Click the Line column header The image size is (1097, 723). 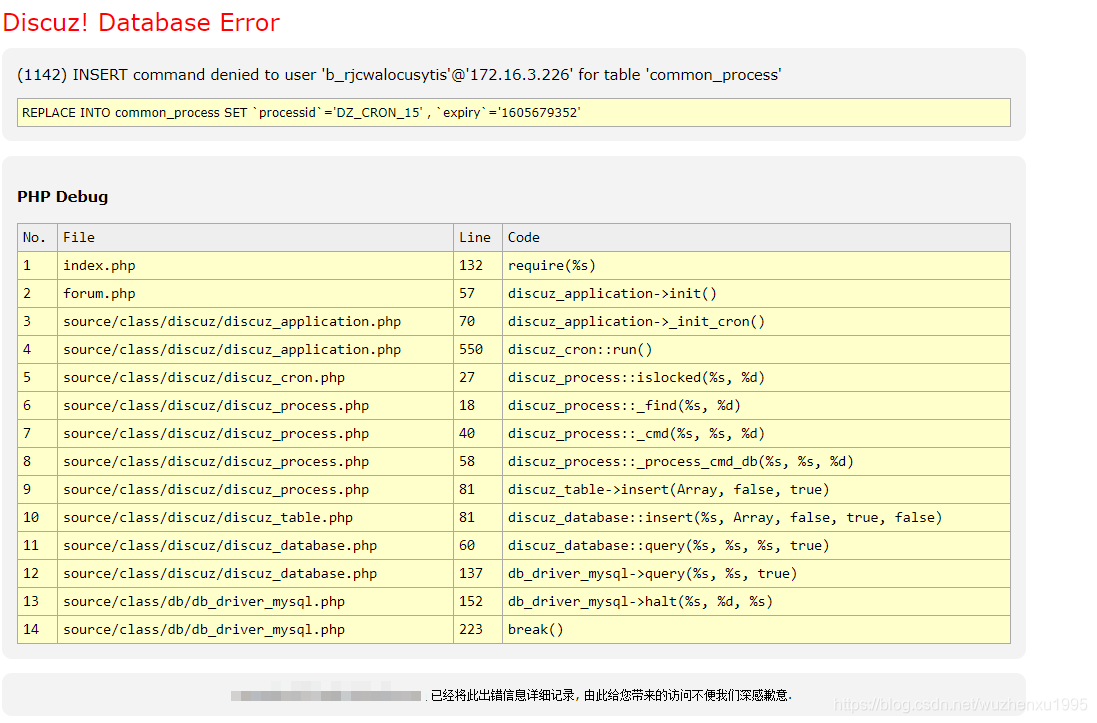coord(478,238)
